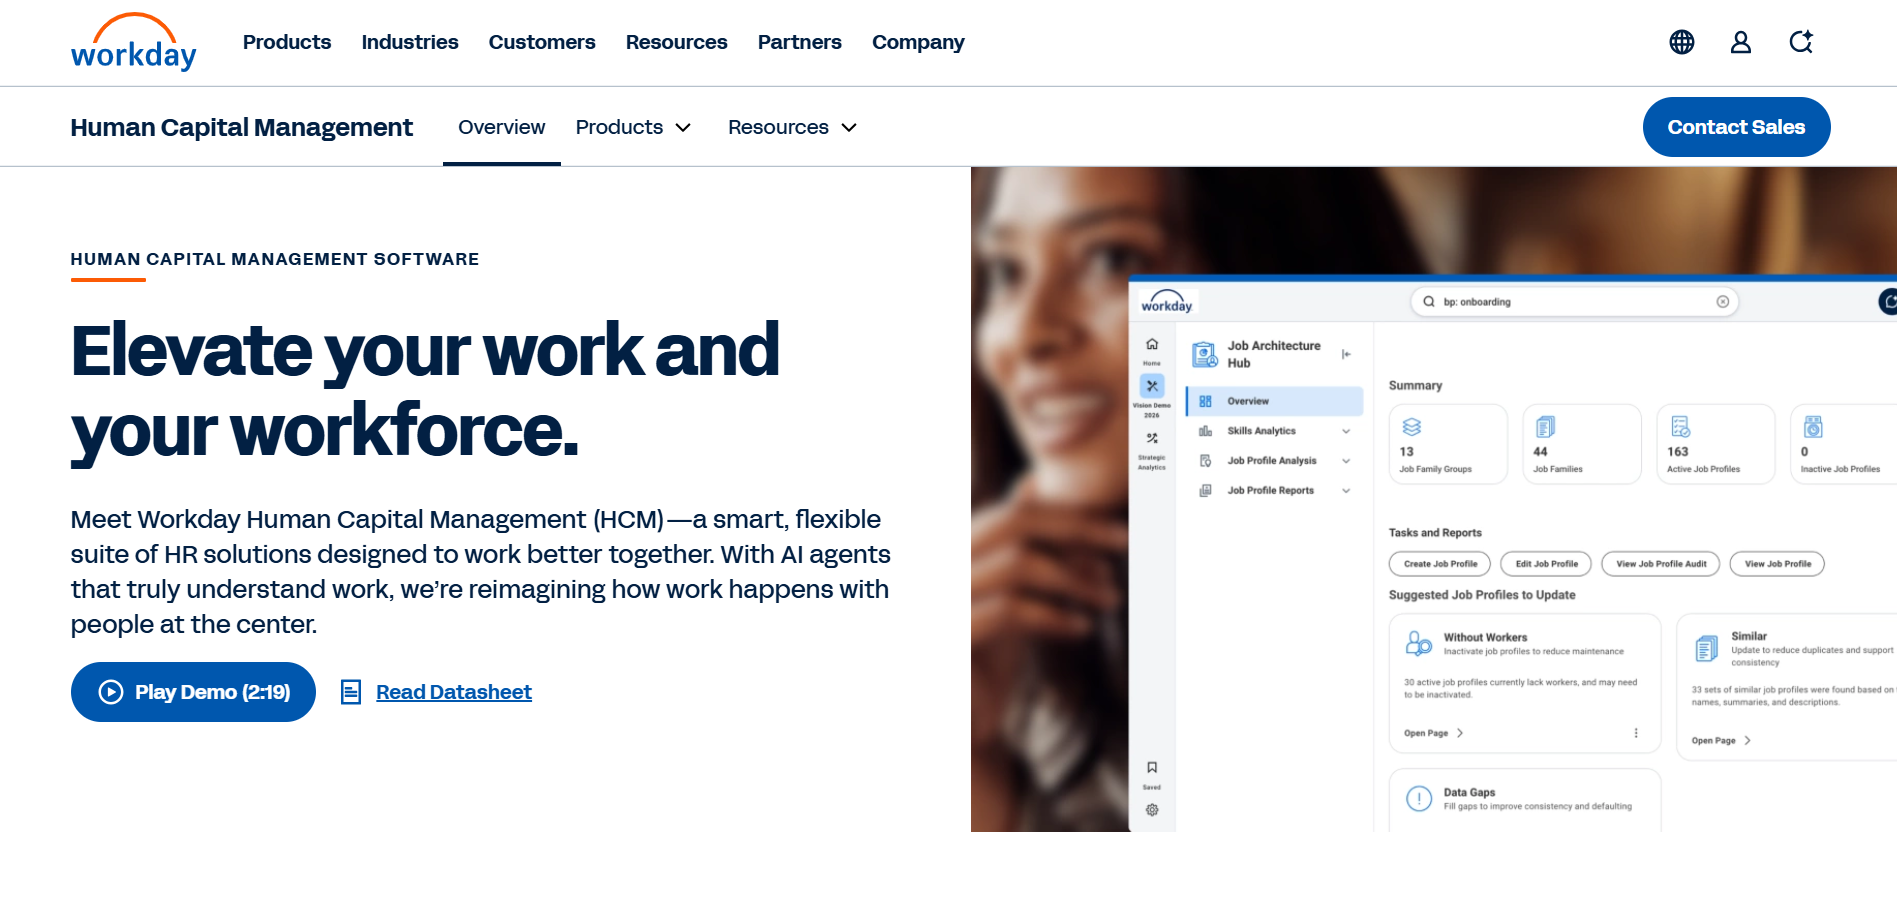Expand the Products dropdown in sub-navigation
The height and width of the screenshot is (902, 1897).
coord(634,127)
